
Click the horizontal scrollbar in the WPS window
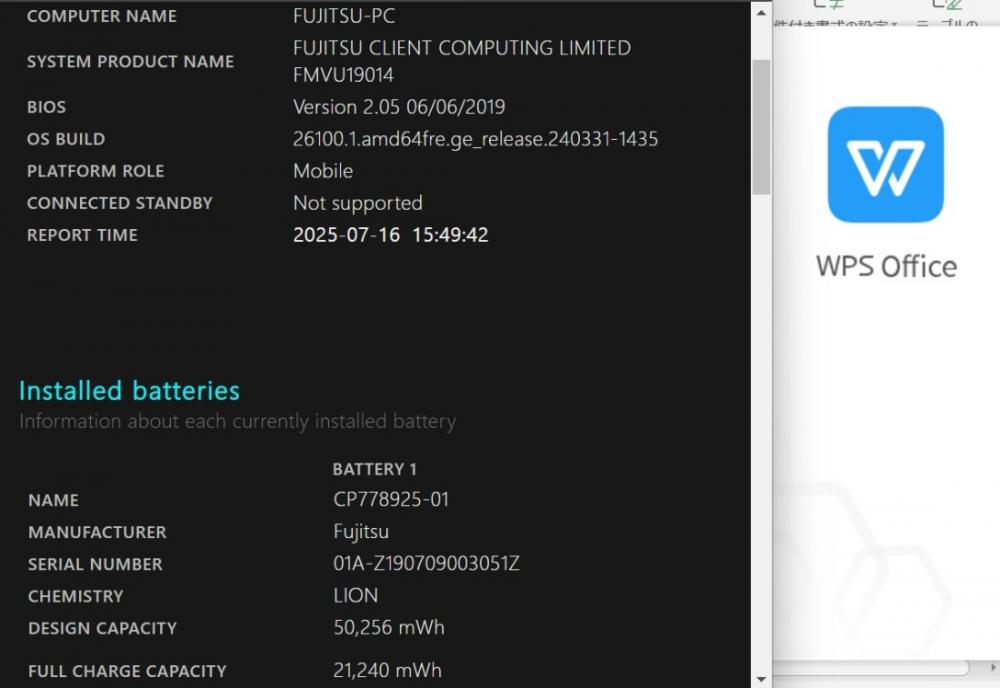click(x=871, y=668)
